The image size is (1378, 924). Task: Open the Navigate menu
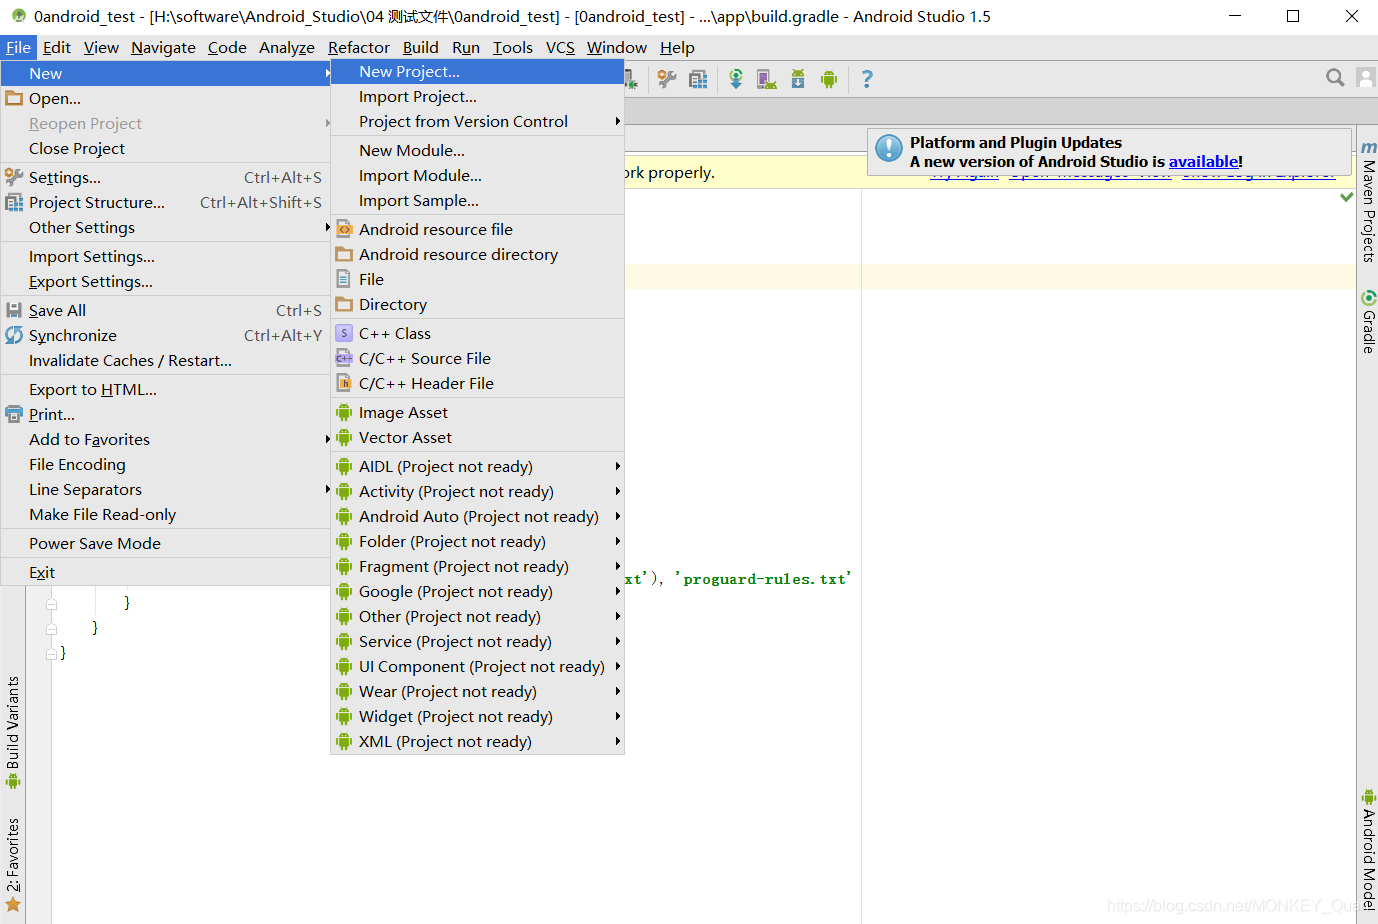click(163, 47)
